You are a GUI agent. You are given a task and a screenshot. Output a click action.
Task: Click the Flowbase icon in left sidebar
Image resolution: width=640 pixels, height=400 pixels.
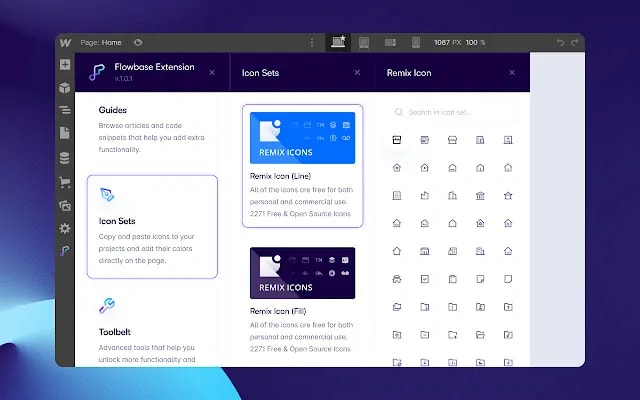[64, 251]
